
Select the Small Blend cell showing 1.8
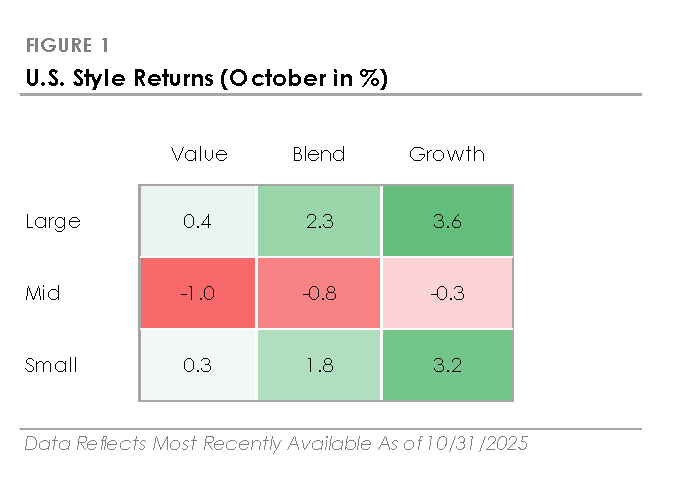(319, 365)
